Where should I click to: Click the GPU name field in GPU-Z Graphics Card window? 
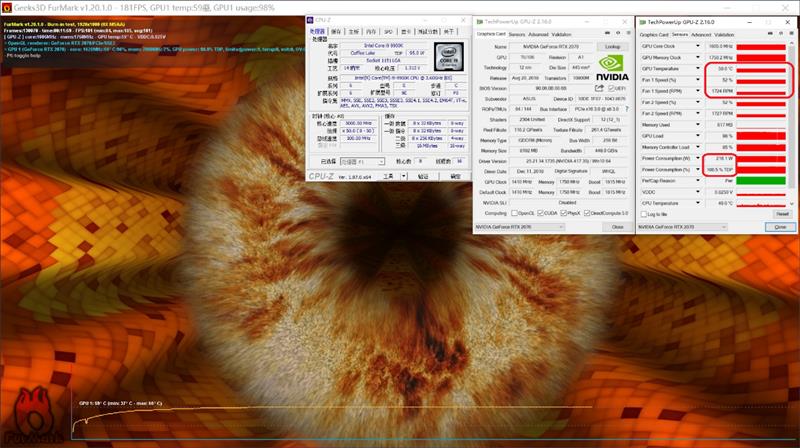551,46
